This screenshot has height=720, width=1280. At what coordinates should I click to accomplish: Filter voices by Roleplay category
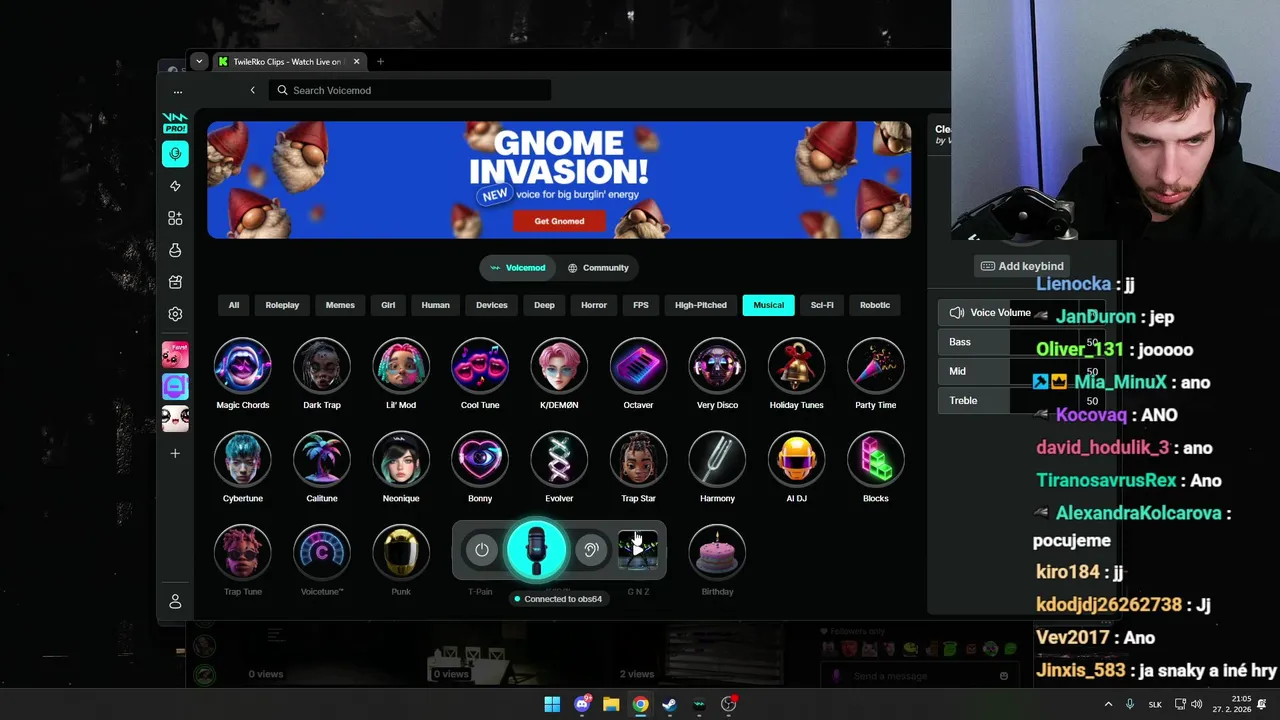[282, 305]
